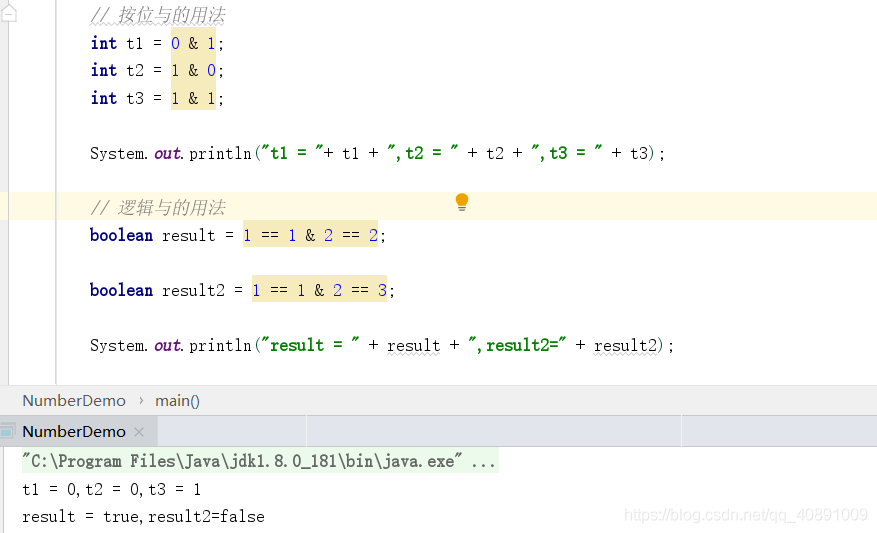Click the highlighted '1 & 0' expression
This screenshot has height=533, width=877.
(193, 70)
